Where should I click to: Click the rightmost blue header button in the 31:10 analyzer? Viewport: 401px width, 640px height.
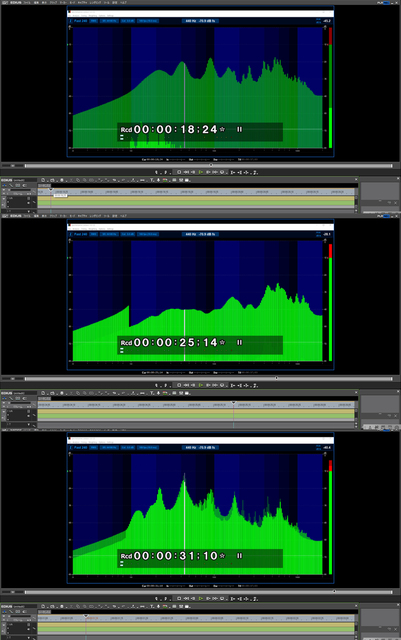pyautogui.click(x=148, y=448)
